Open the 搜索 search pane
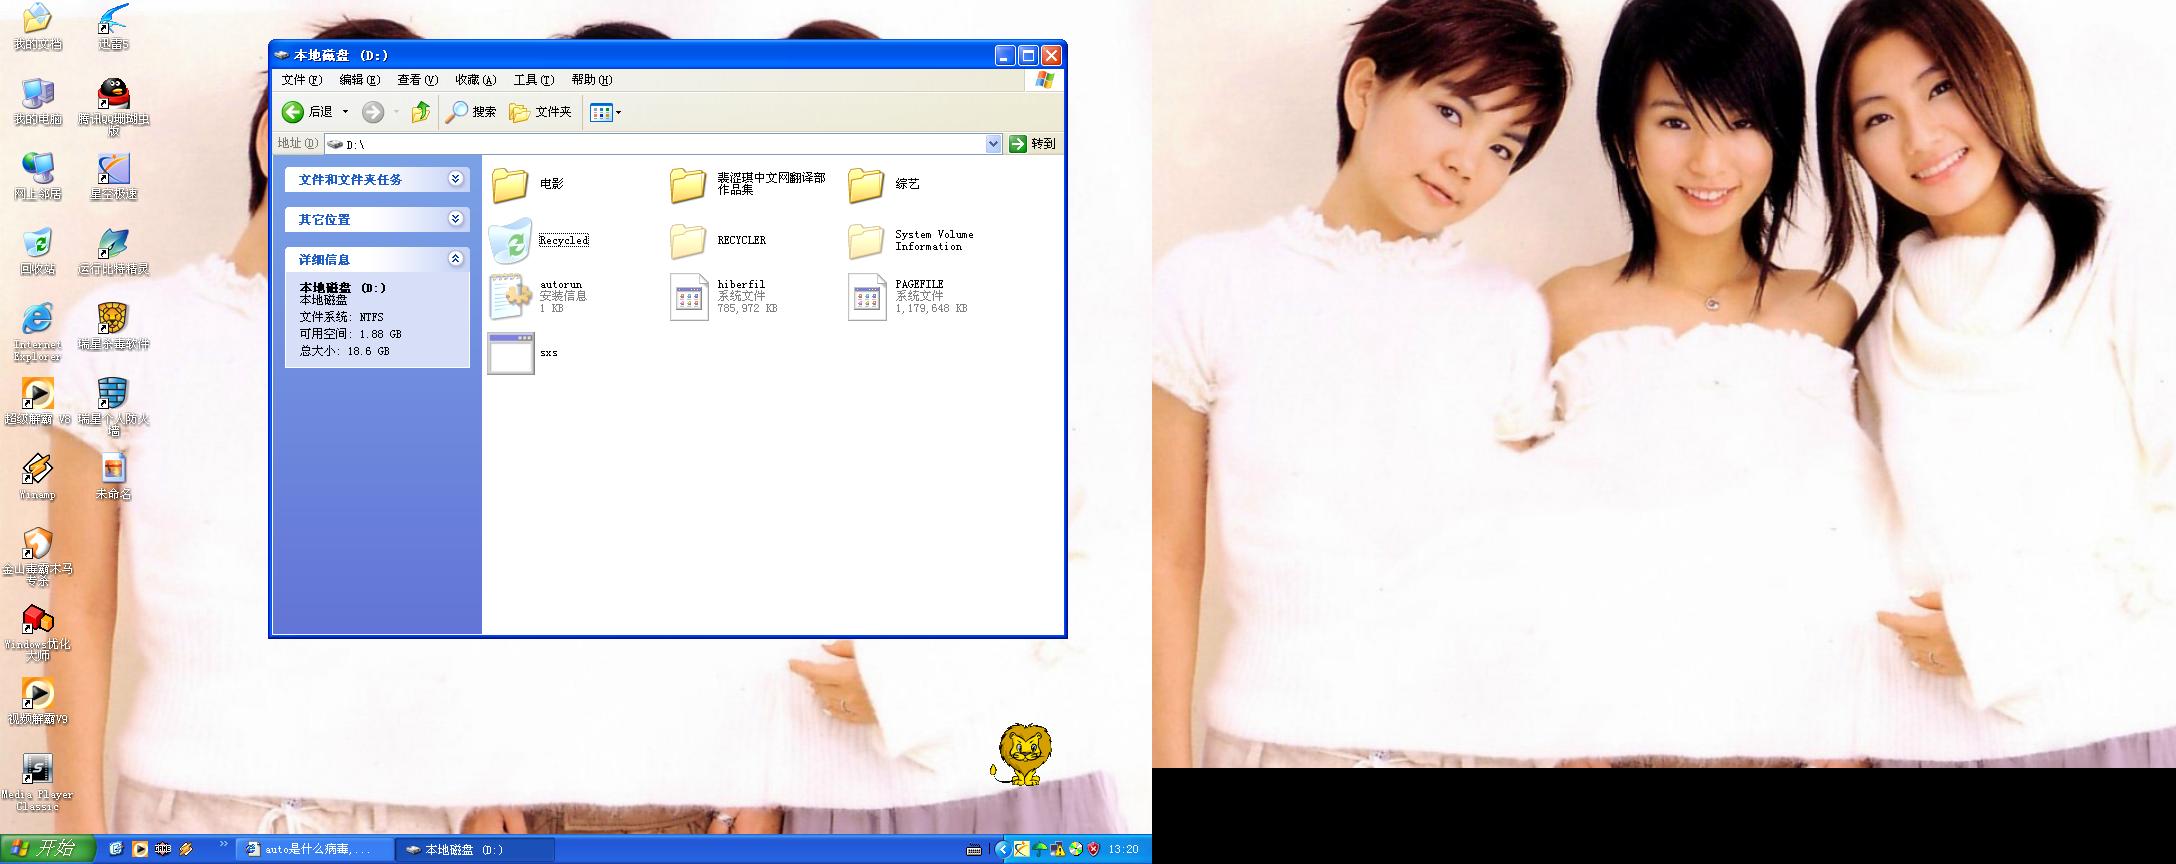 tap(471, 112)
